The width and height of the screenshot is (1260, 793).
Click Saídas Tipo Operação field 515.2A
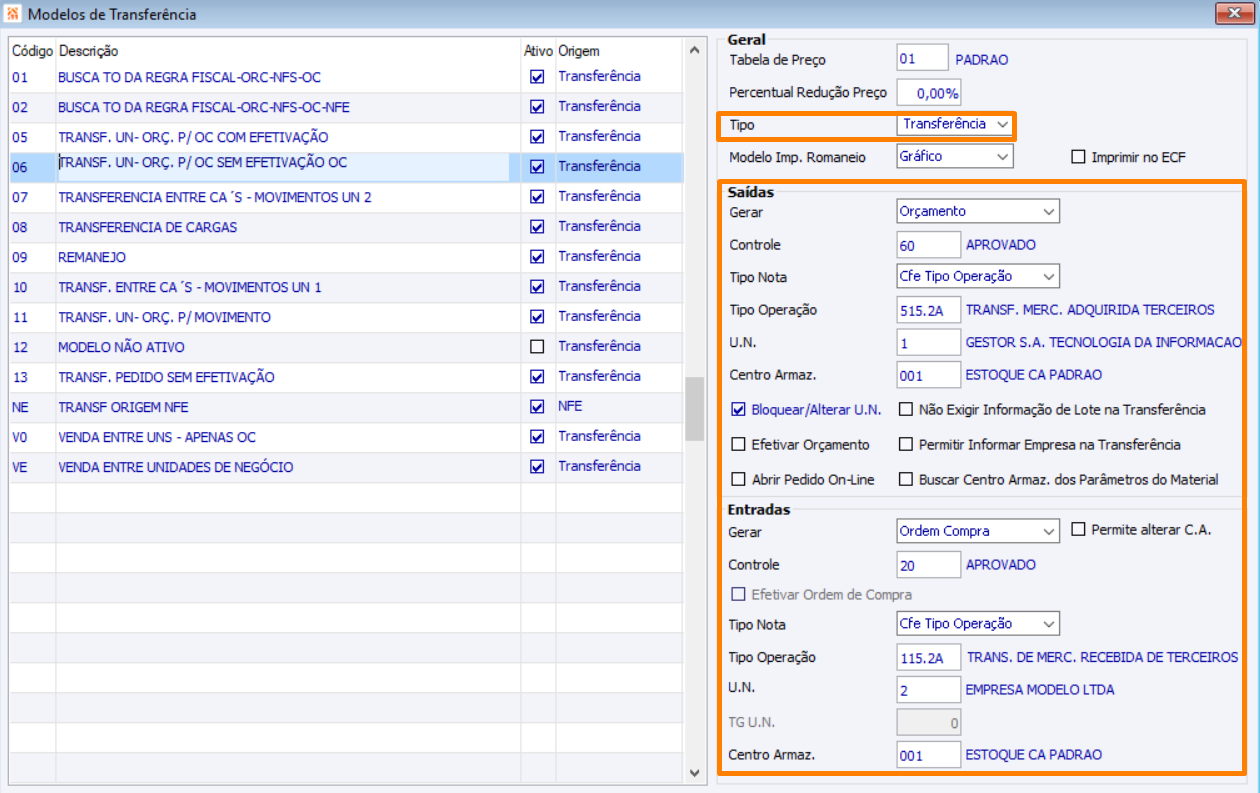click(x=928, y=309)
